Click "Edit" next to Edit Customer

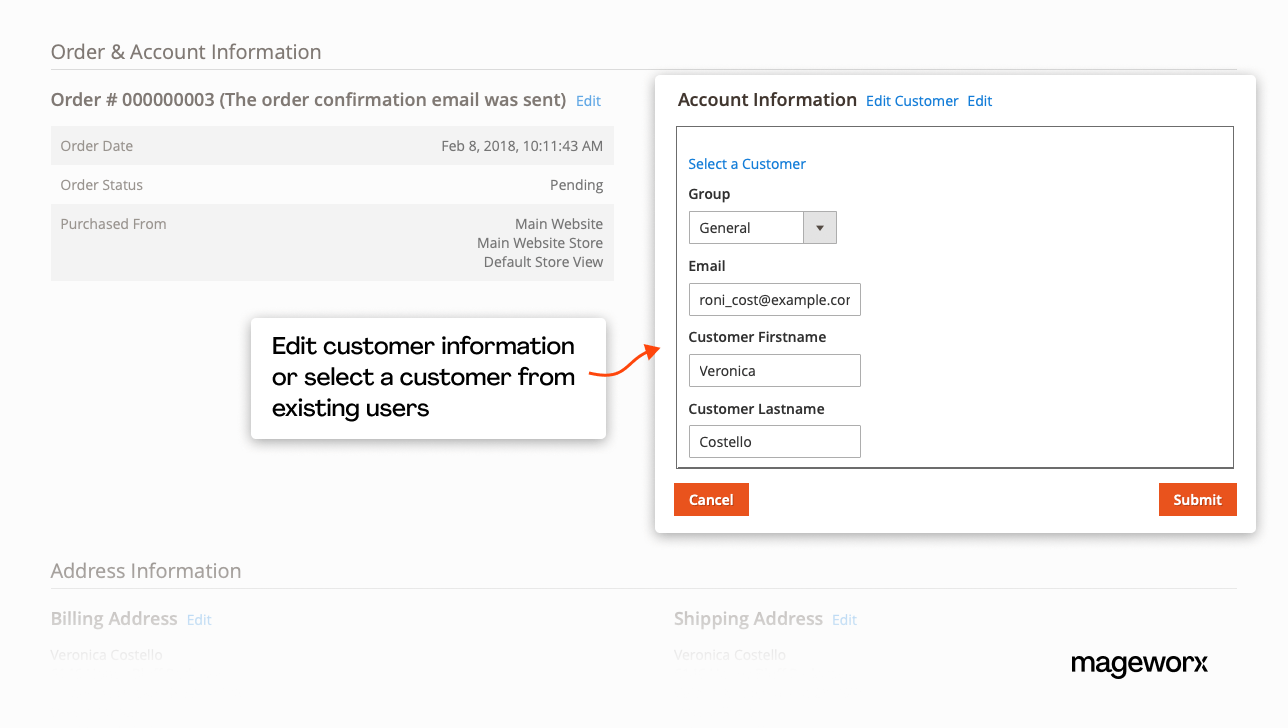(979, 100)
